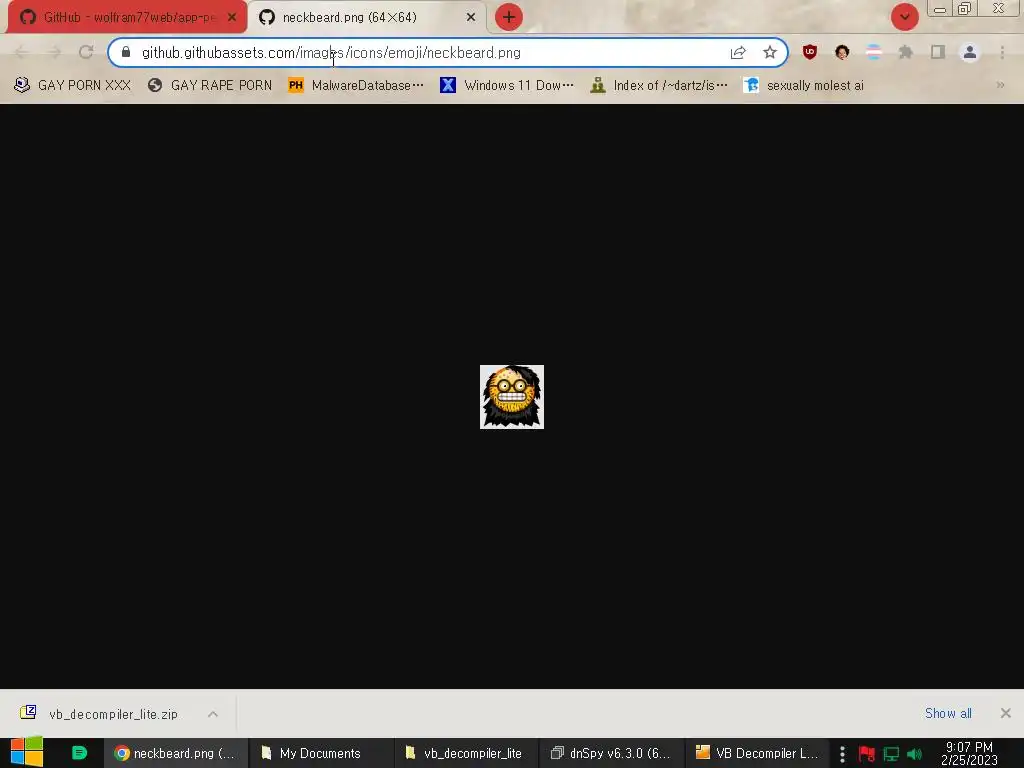Go forward with the forward arrow
Viewport: 1024px width, 768px height.
(54, 52)
